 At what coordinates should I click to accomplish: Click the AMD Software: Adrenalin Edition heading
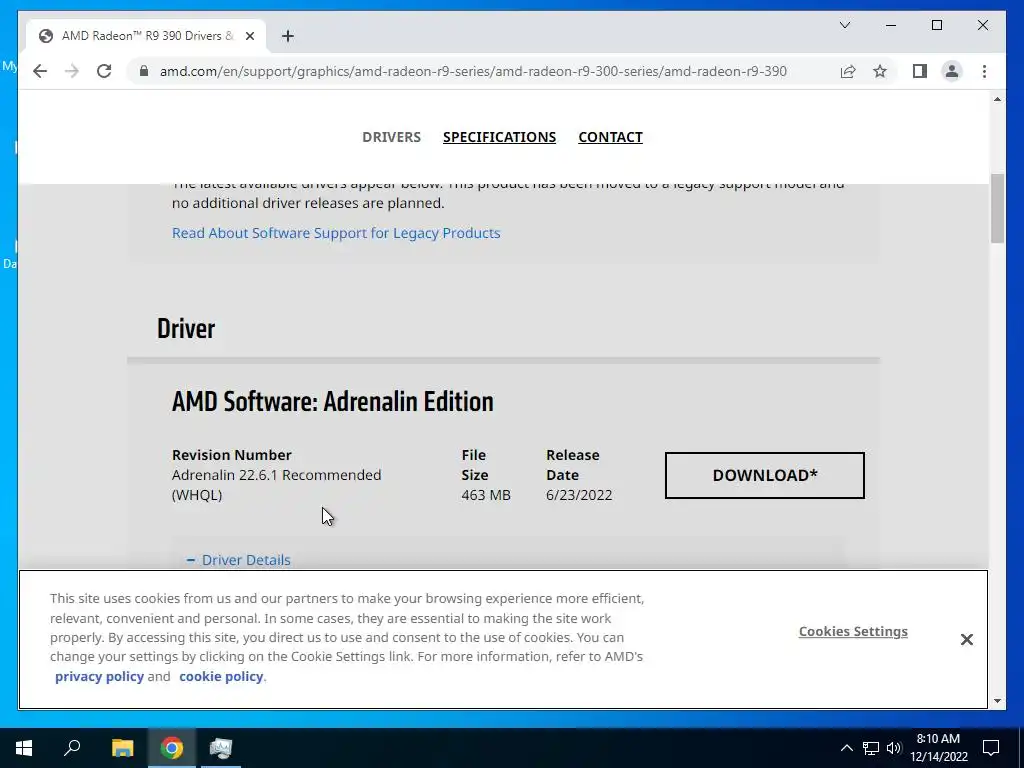pos(332,402)
